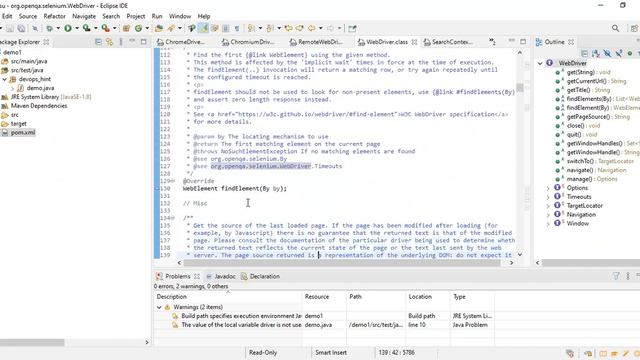Click the Coverage launch icon
This screenshot has width=640, height=360.
[x=87, y=28]
